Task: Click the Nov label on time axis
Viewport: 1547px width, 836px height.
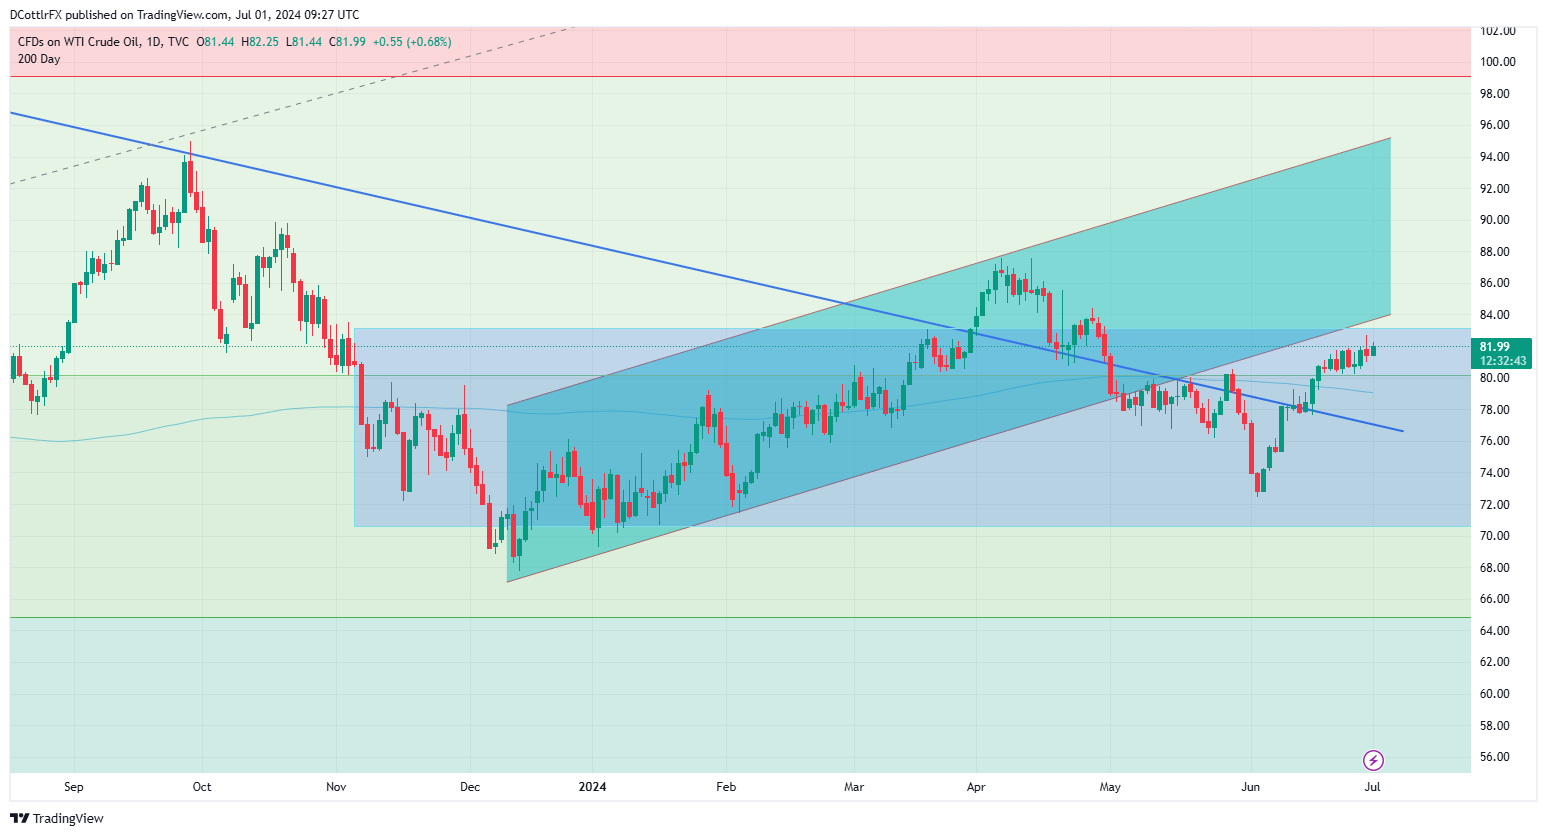Action: pos(336,787)
